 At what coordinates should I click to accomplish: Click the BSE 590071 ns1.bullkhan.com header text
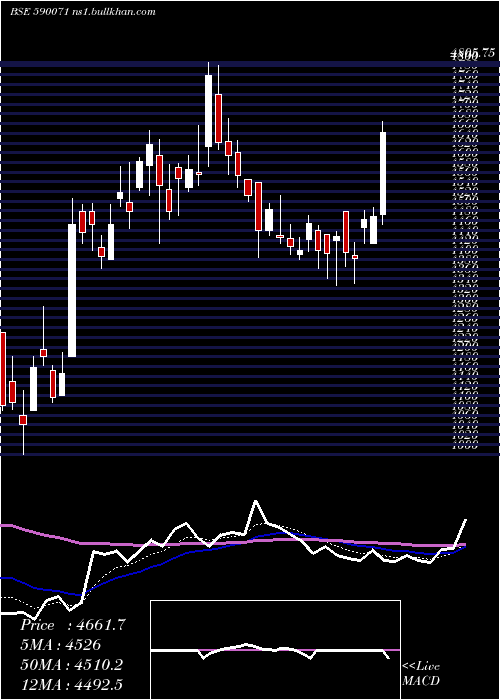82,12
